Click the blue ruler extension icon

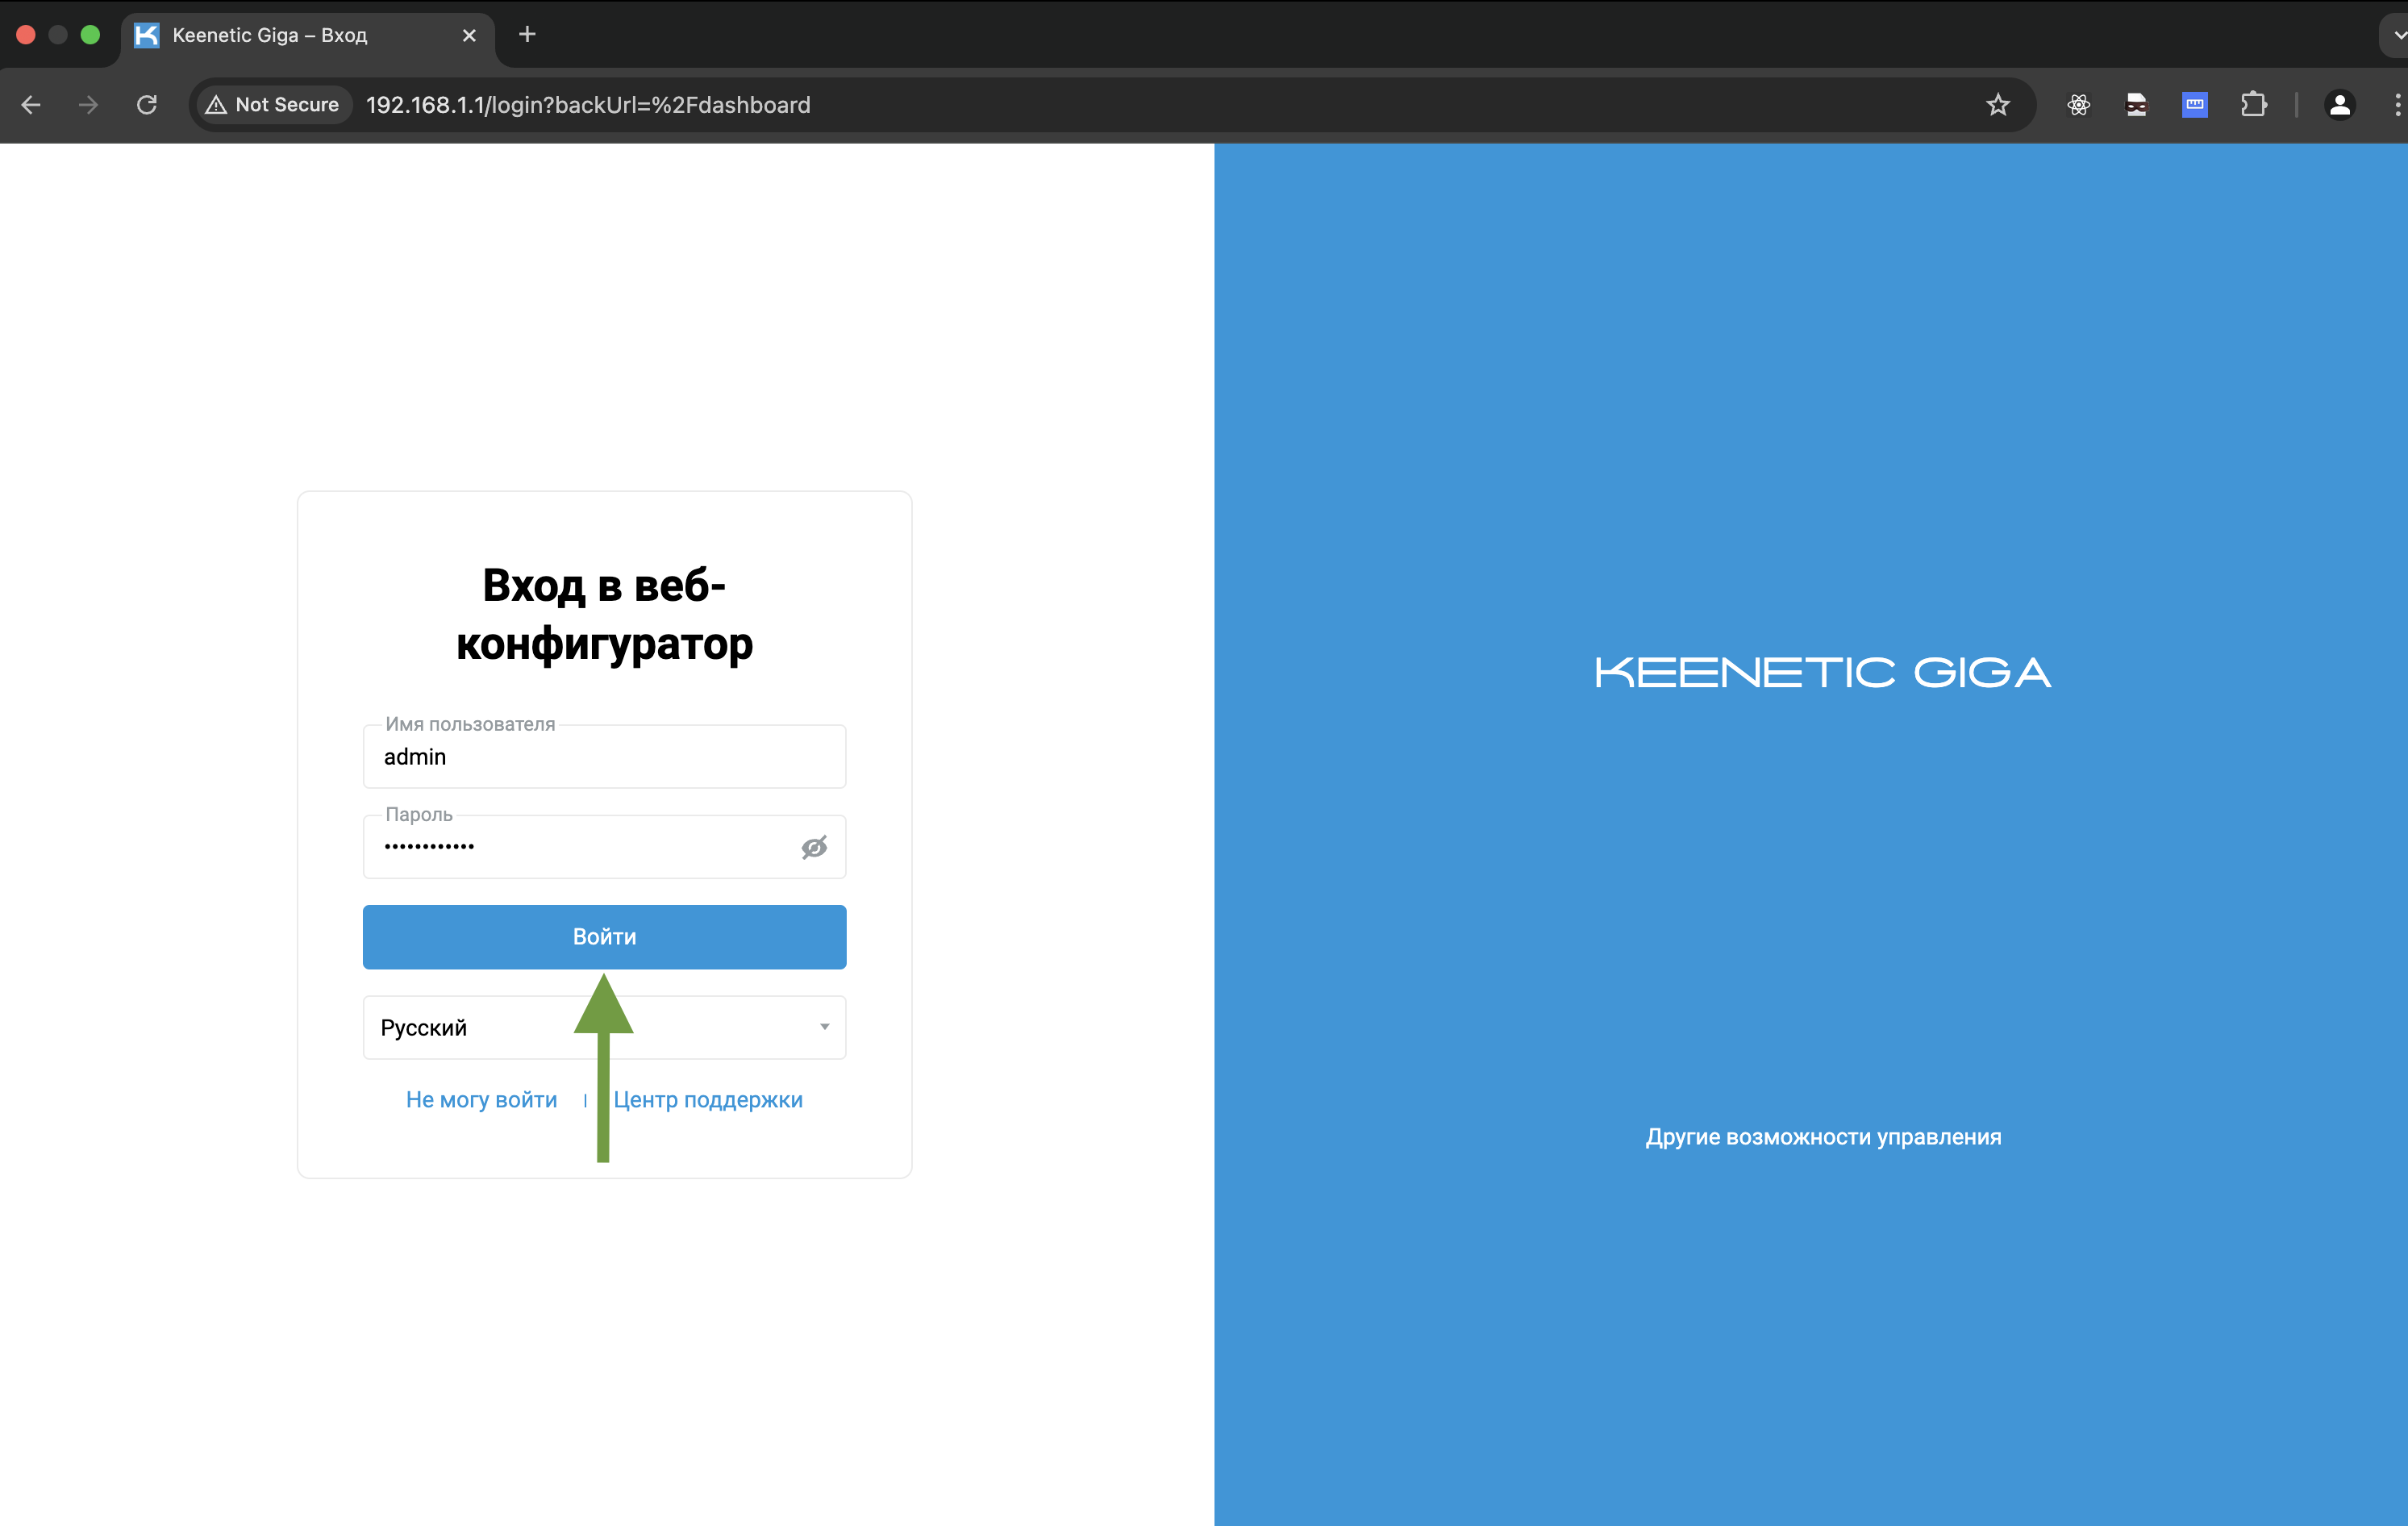[x=2194, y=105]
